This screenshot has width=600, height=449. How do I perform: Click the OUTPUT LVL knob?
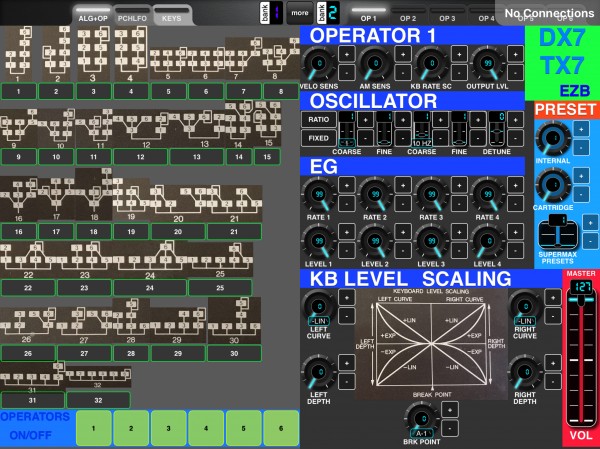tap(488, 64)
